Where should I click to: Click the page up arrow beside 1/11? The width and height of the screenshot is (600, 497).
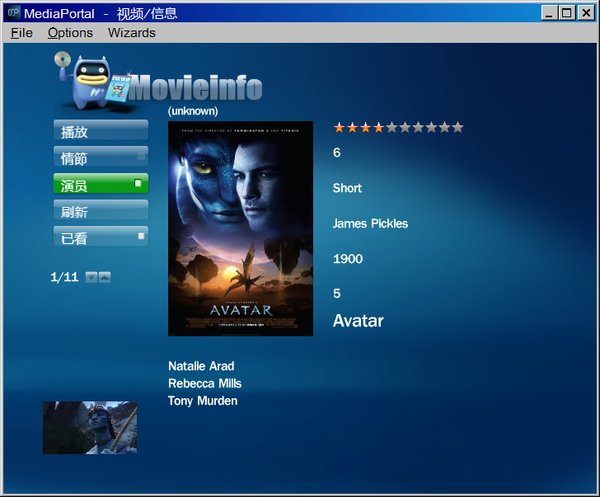click(104, 277)
